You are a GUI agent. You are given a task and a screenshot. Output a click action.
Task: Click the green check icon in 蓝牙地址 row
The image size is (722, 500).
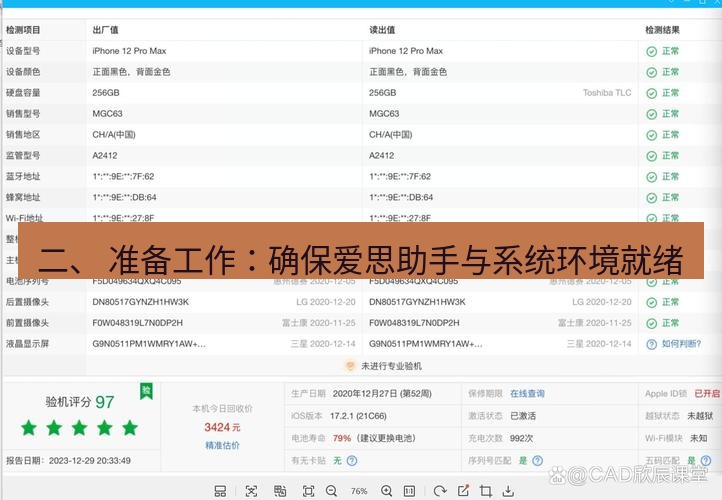pyautogui.click(x=652, y=177)
